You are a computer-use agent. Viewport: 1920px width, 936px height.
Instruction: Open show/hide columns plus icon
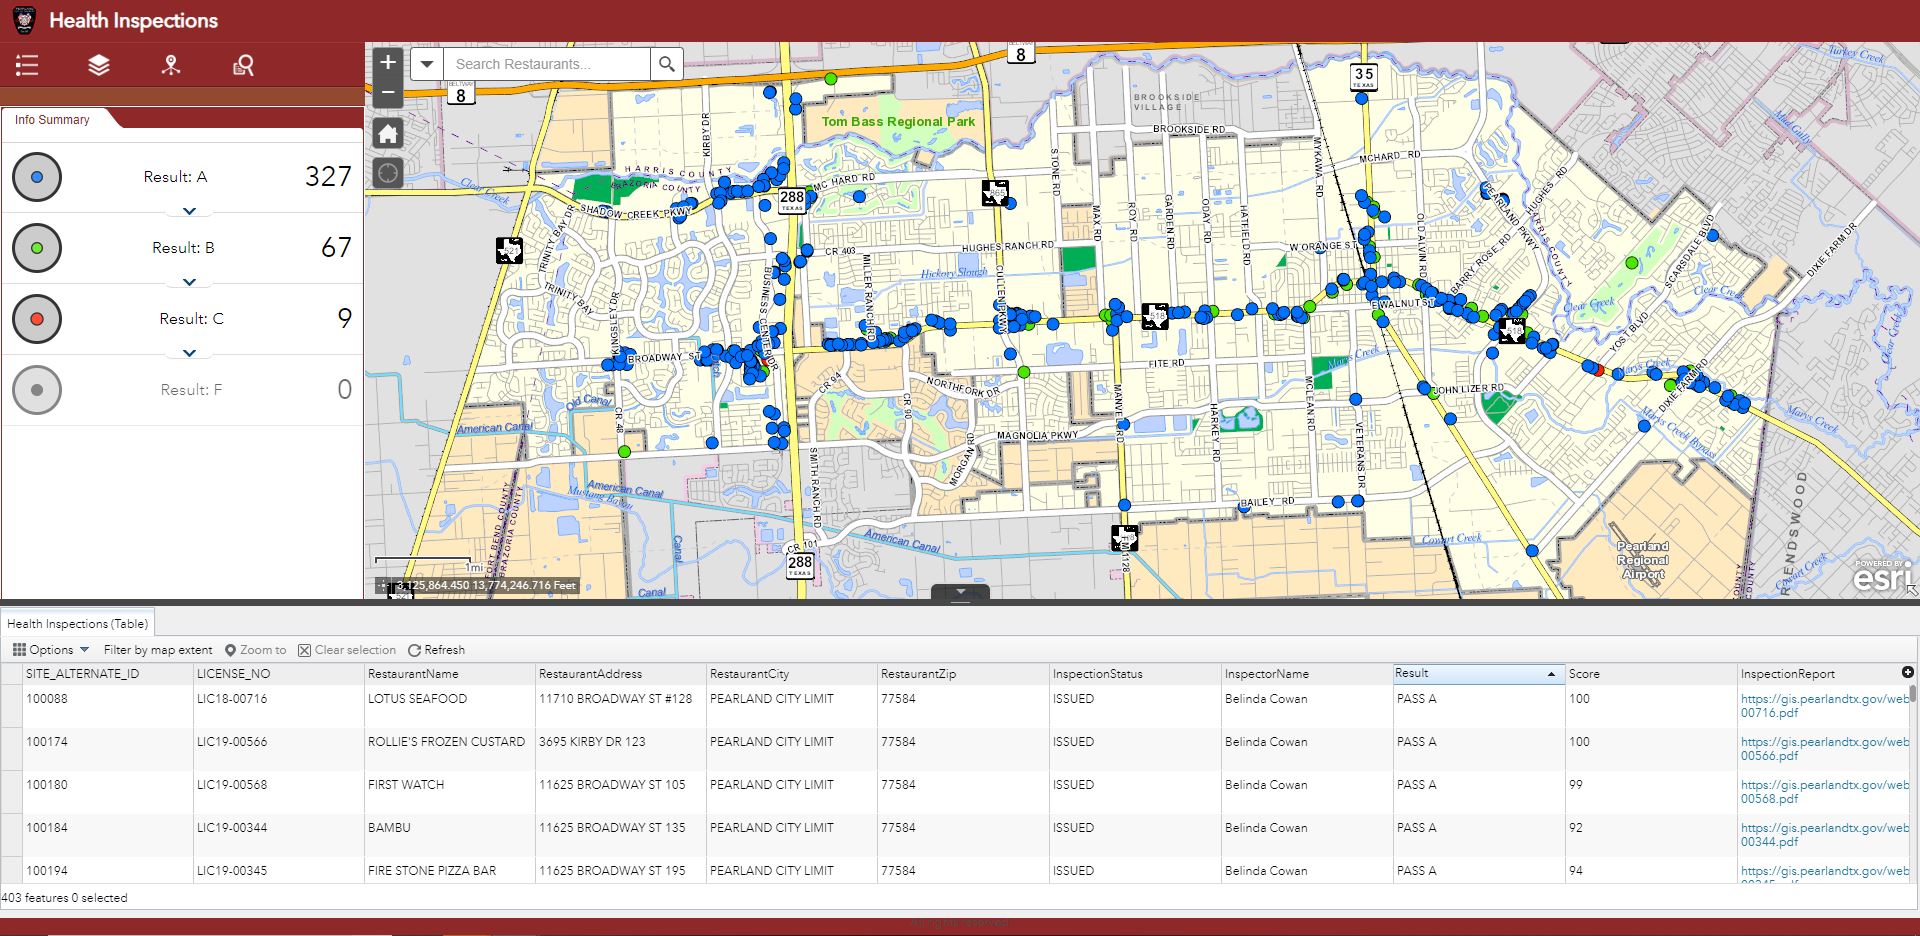coord(1907,672)
